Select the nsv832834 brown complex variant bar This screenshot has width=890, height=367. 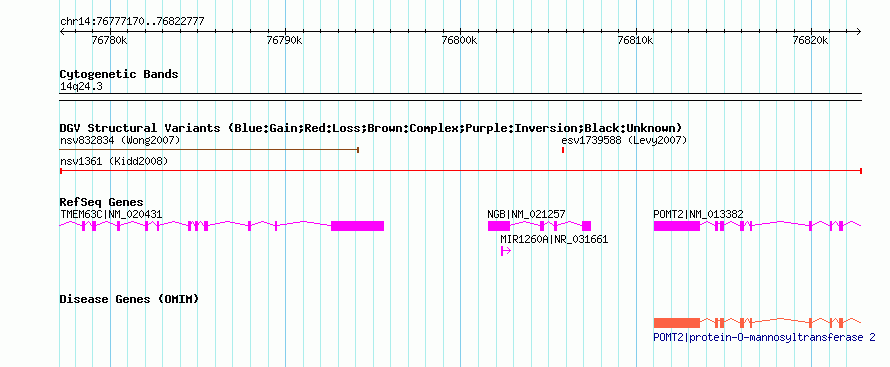209,150
